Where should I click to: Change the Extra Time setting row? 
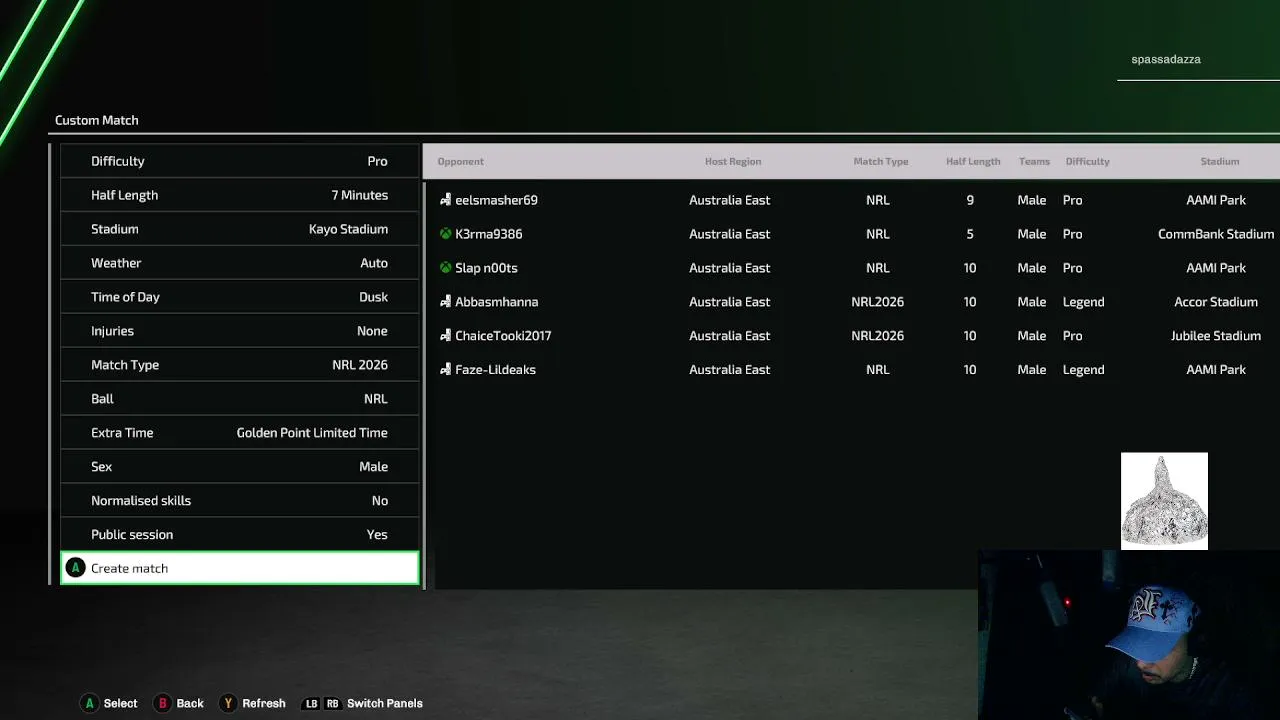(240, 432)
